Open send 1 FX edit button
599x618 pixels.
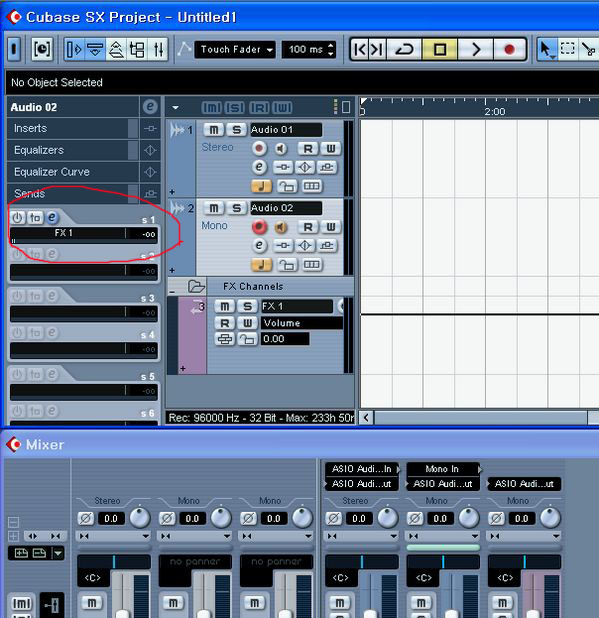52,218
